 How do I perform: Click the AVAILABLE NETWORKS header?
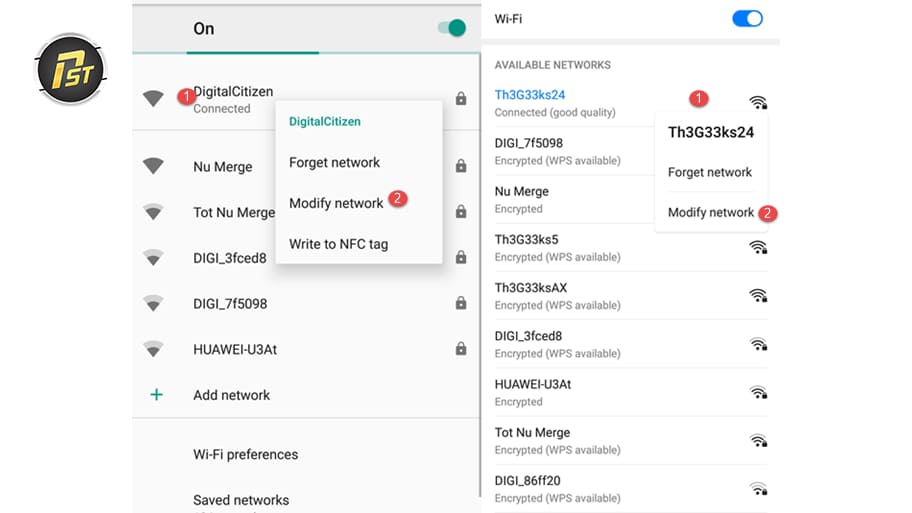pos(553,65)
